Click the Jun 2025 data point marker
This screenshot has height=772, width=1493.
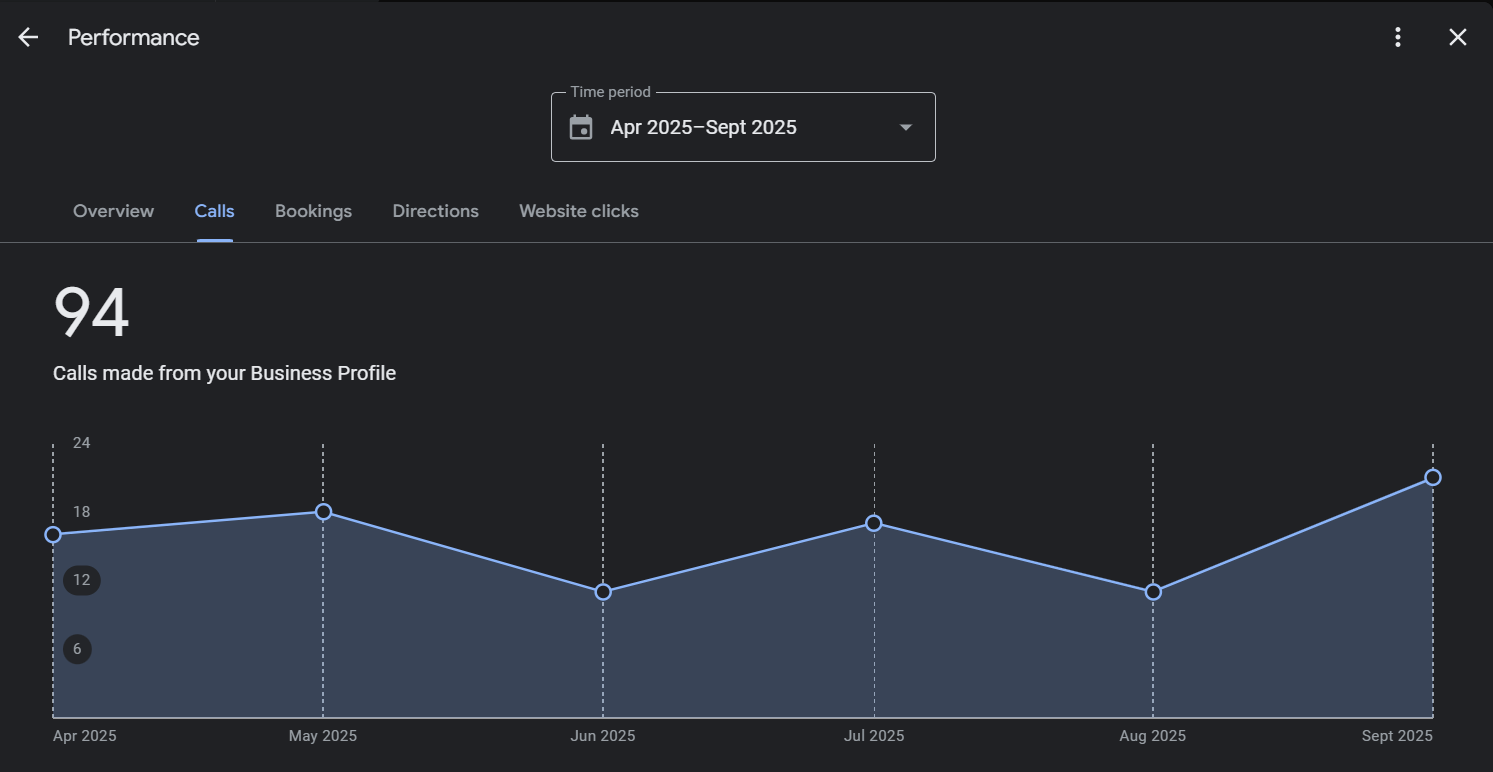point(603,592)
